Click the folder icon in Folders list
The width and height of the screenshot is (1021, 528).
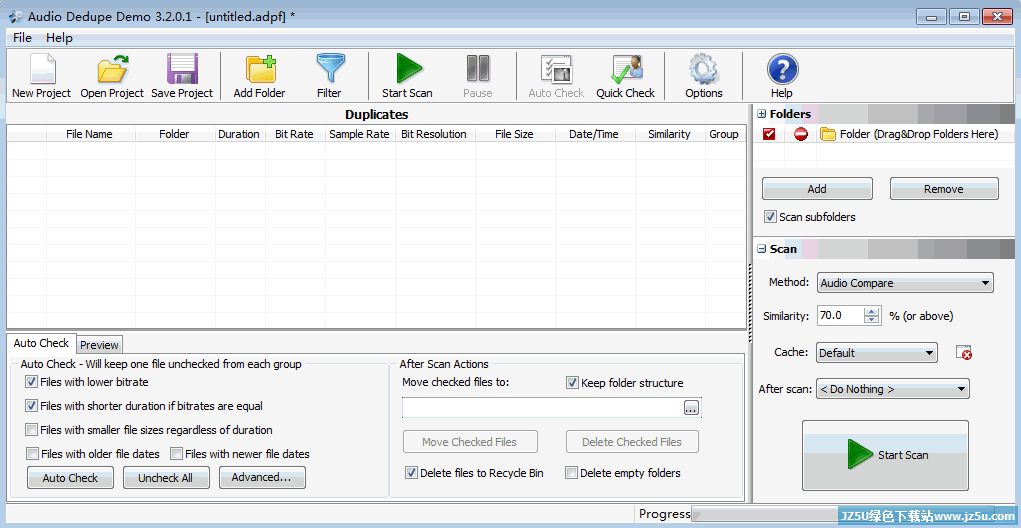pos(828,134)
